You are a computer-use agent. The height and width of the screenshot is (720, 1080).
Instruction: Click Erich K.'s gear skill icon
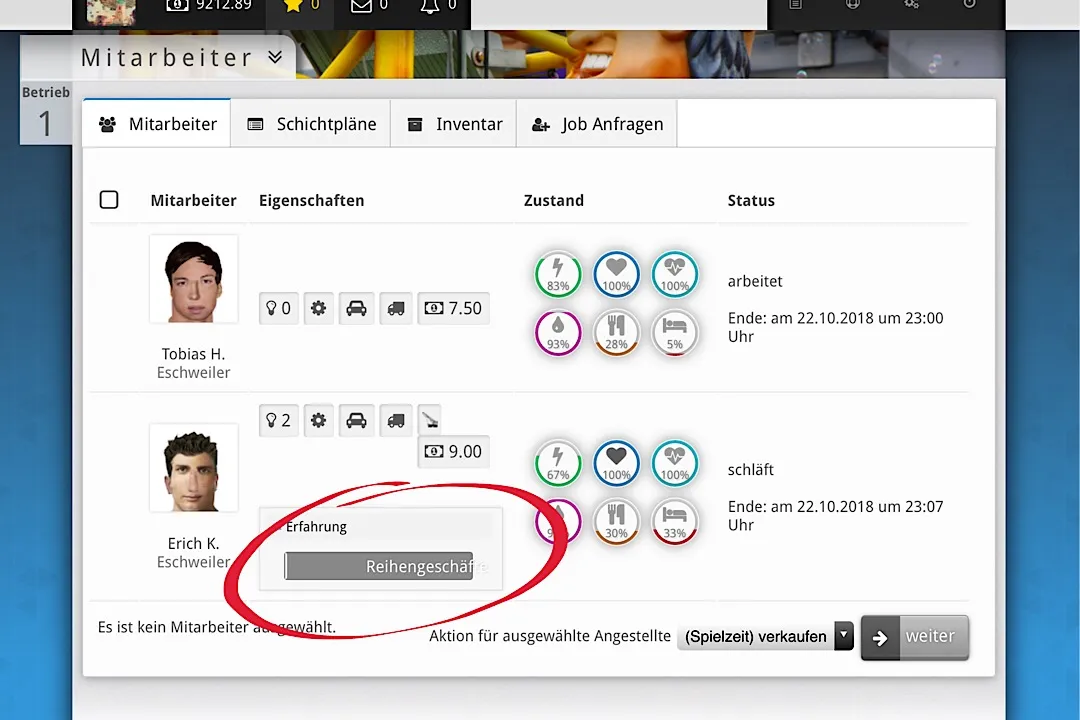318,420
